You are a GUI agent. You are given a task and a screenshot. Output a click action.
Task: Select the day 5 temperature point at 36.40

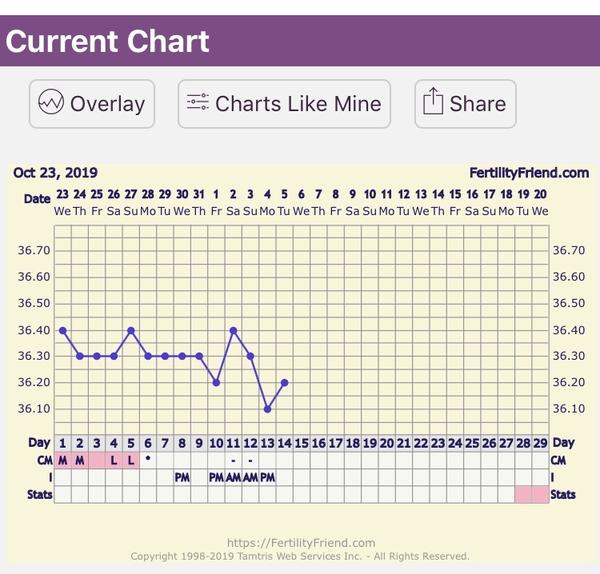click(131, 330)
